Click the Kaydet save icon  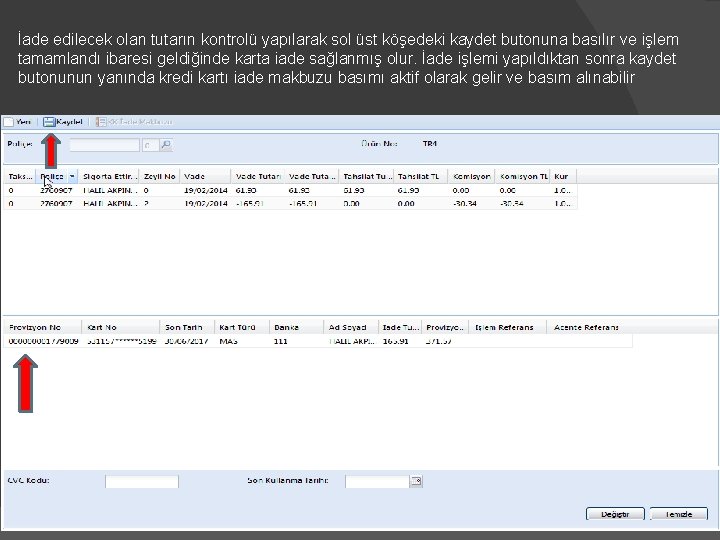pyautogui.click(x=49, y=122)
